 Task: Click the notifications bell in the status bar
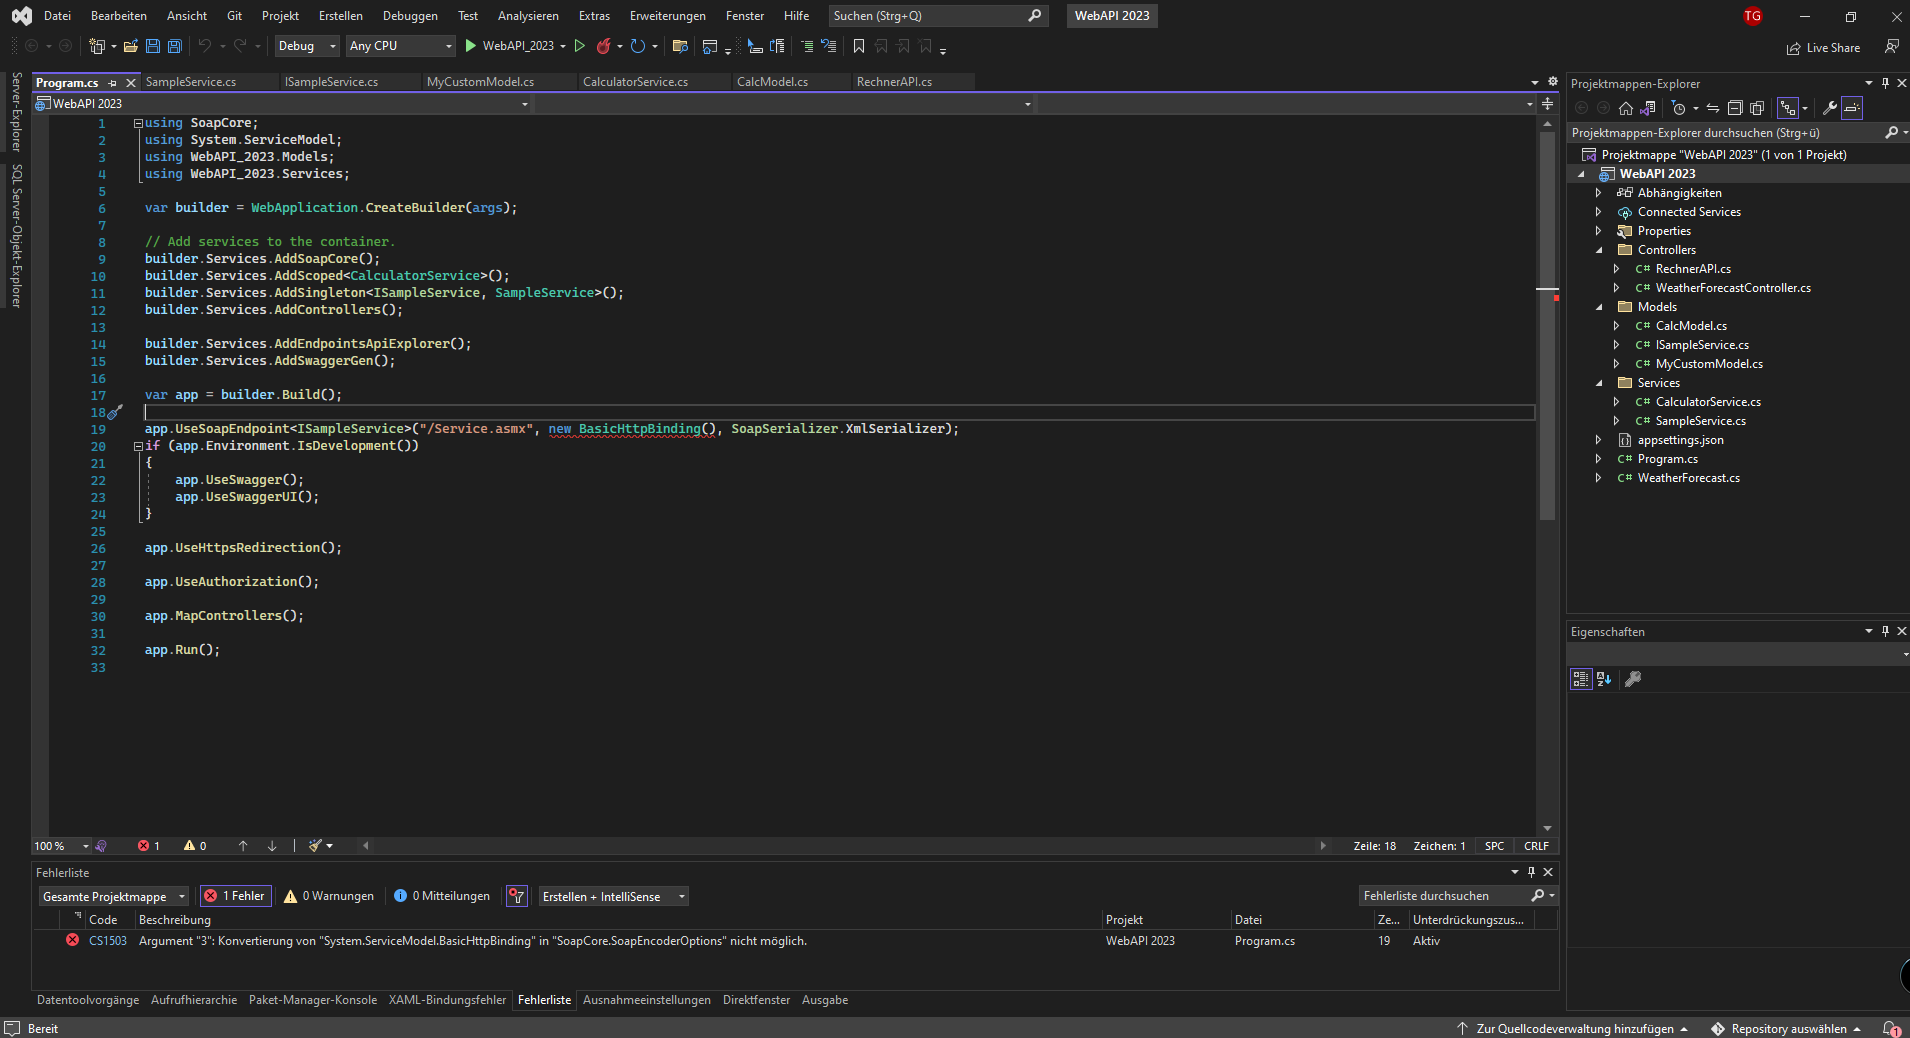pos(1891,1028)
